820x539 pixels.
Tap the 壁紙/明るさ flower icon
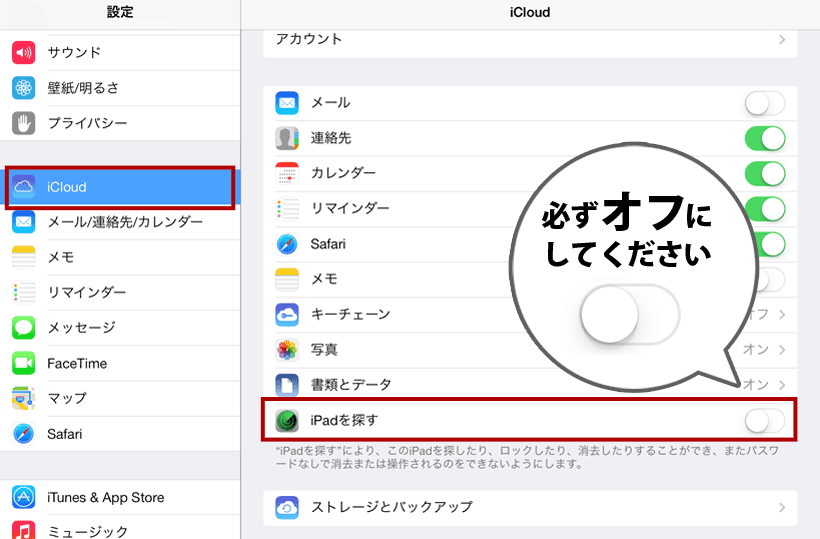pos(24,88)
